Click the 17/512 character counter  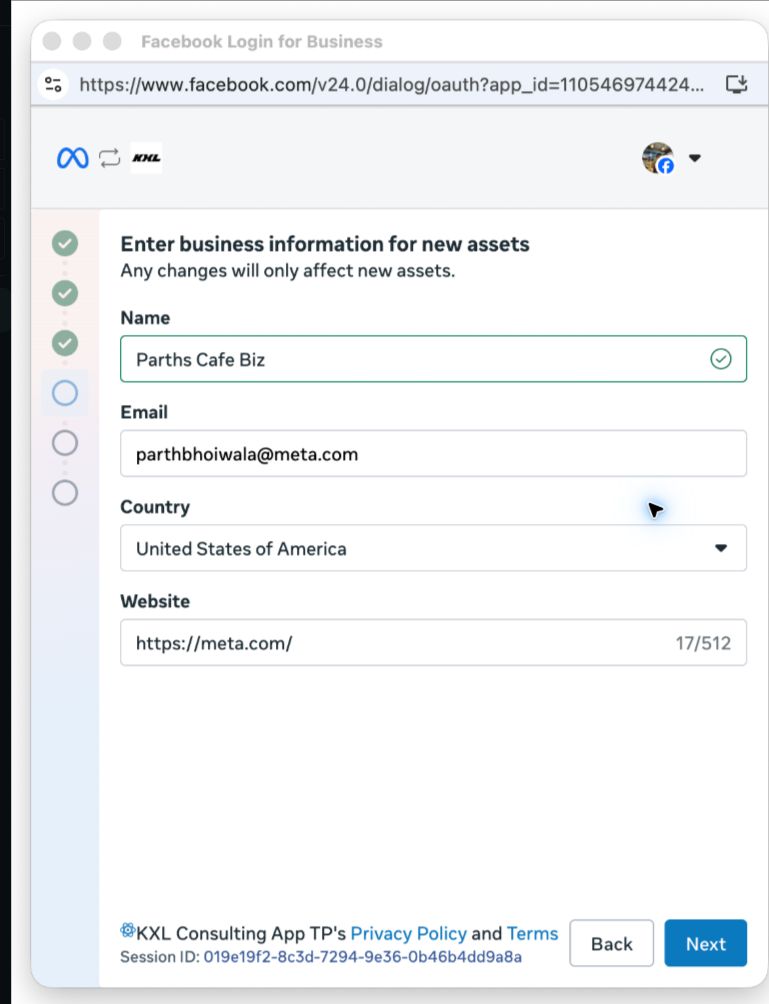[x=703, y=643]
